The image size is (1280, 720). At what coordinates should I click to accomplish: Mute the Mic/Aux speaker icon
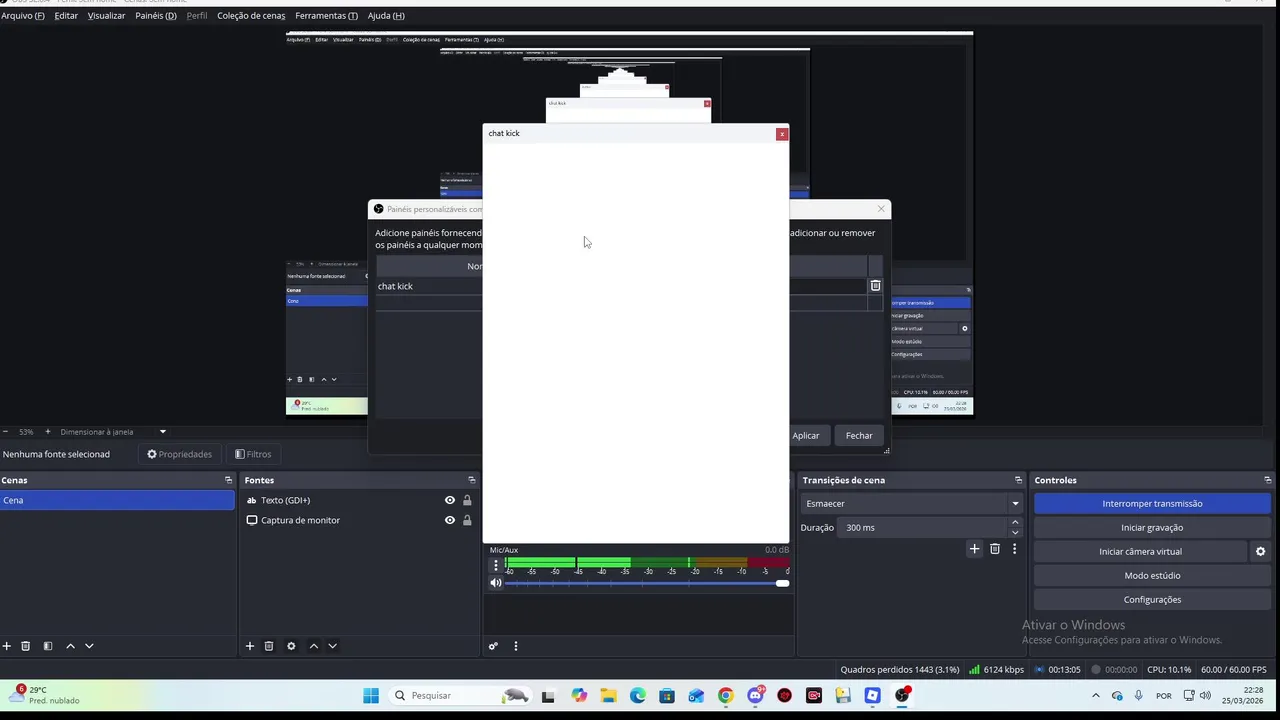pos(496,583)
